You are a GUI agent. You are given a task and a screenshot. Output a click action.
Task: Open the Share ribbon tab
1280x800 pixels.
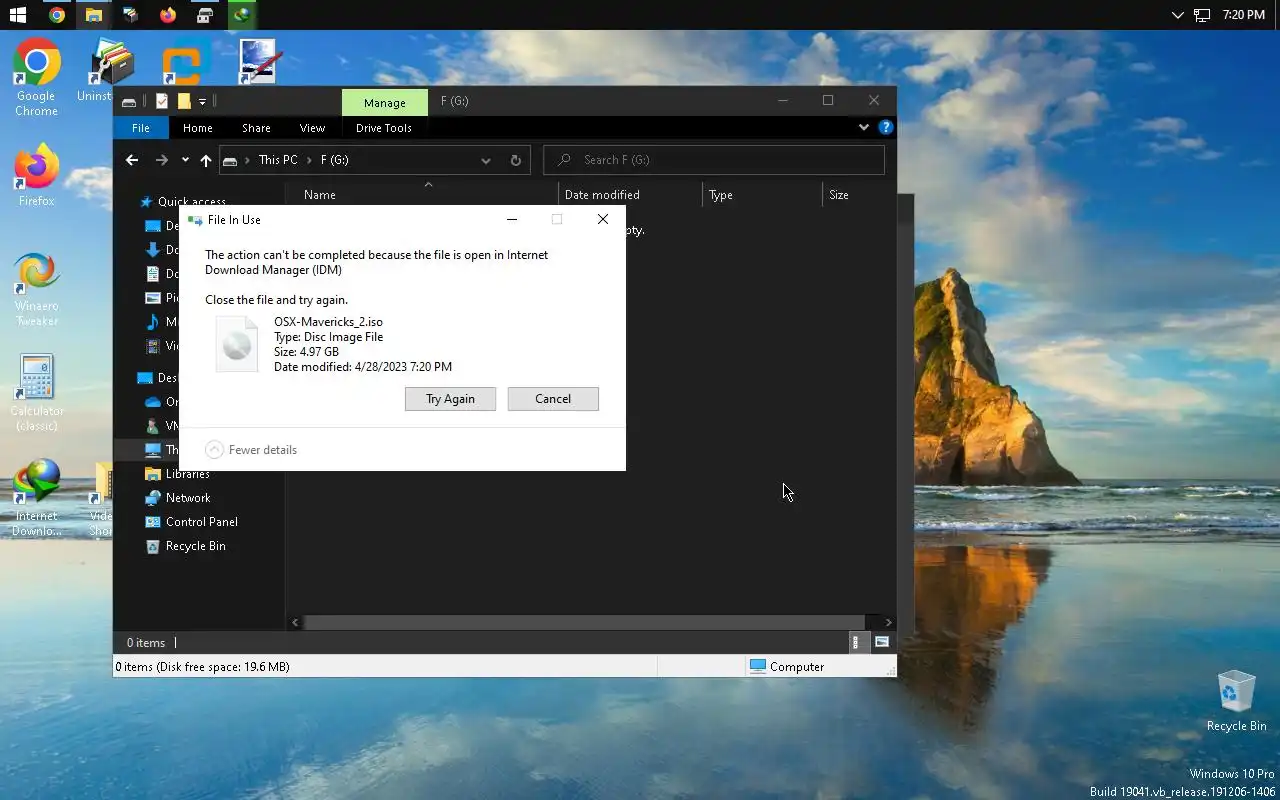coord(256,128)
